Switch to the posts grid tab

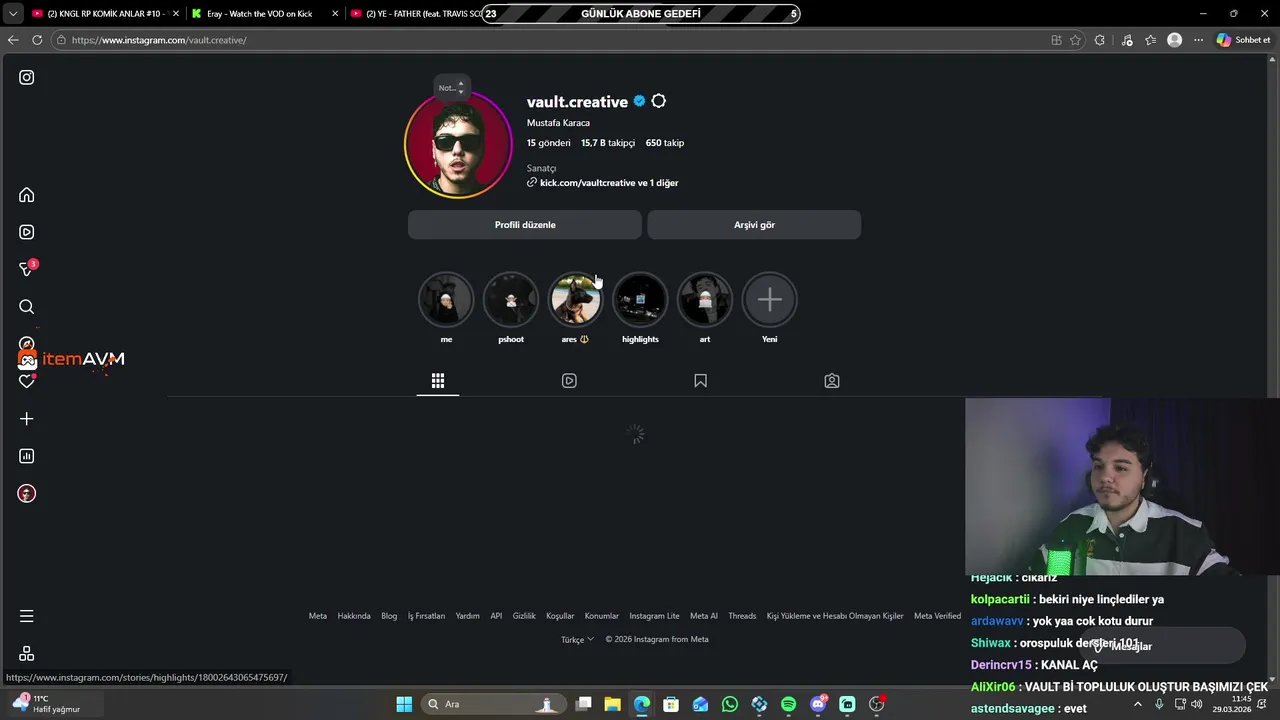tap(438, 381)
